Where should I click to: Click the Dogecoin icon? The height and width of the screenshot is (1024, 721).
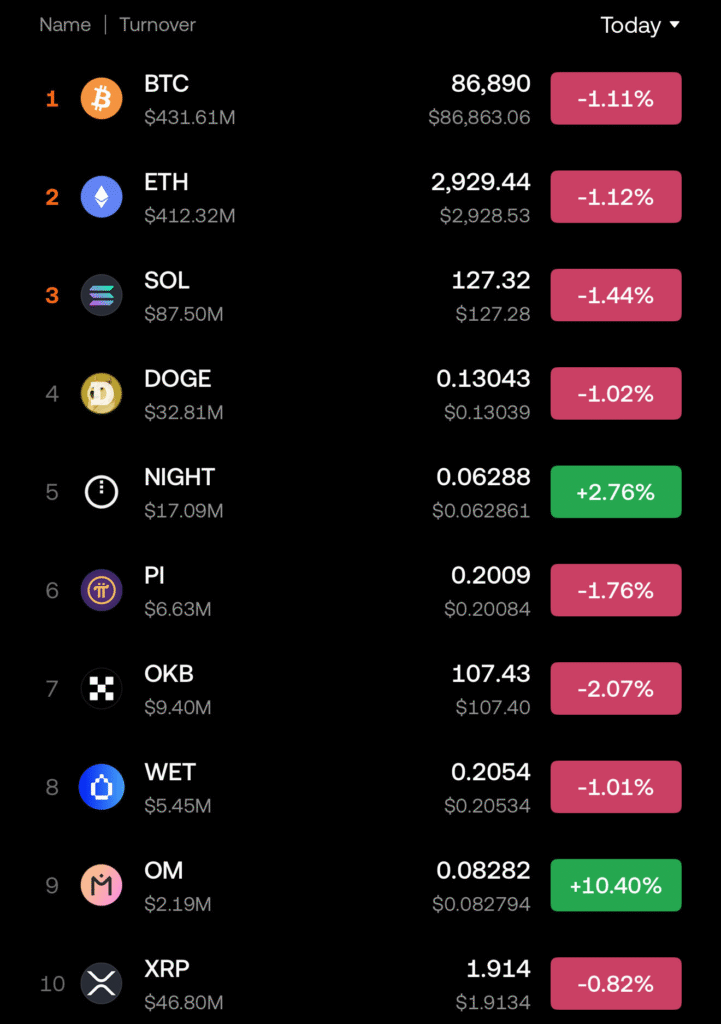(101, 393)
